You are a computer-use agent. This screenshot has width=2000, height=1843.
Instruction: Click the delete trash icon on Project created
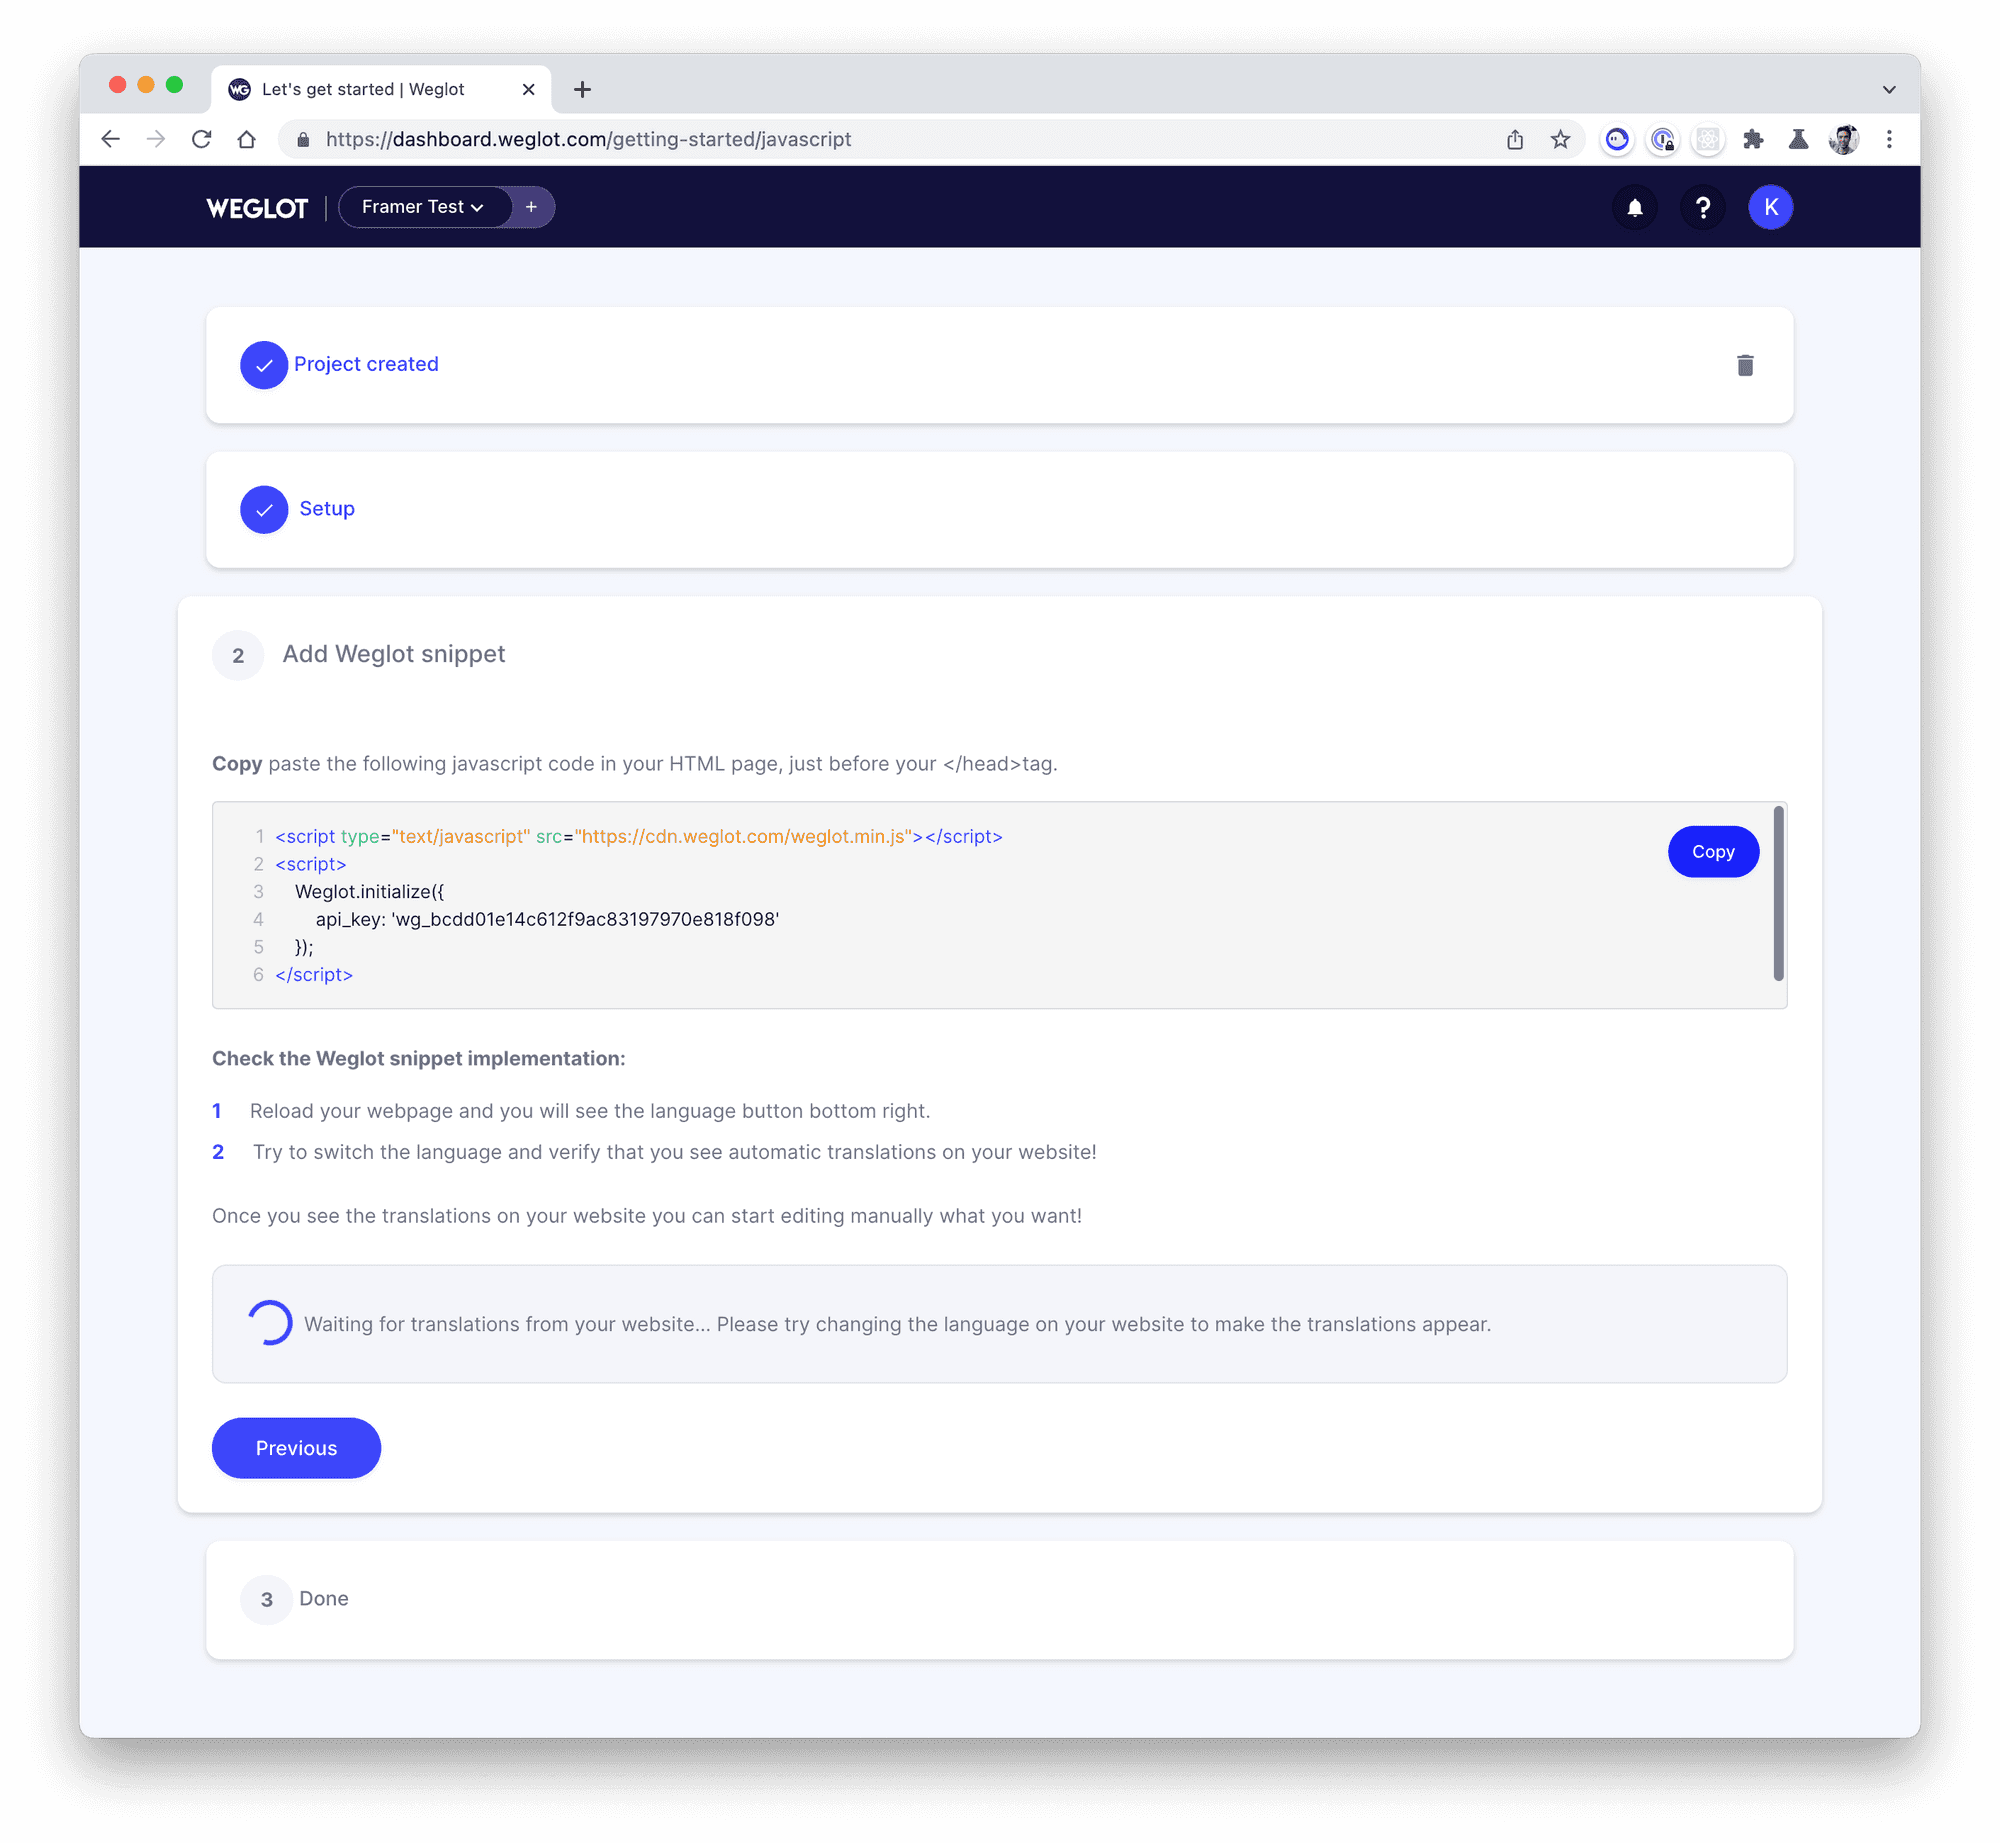click(x=1746, y=364)
